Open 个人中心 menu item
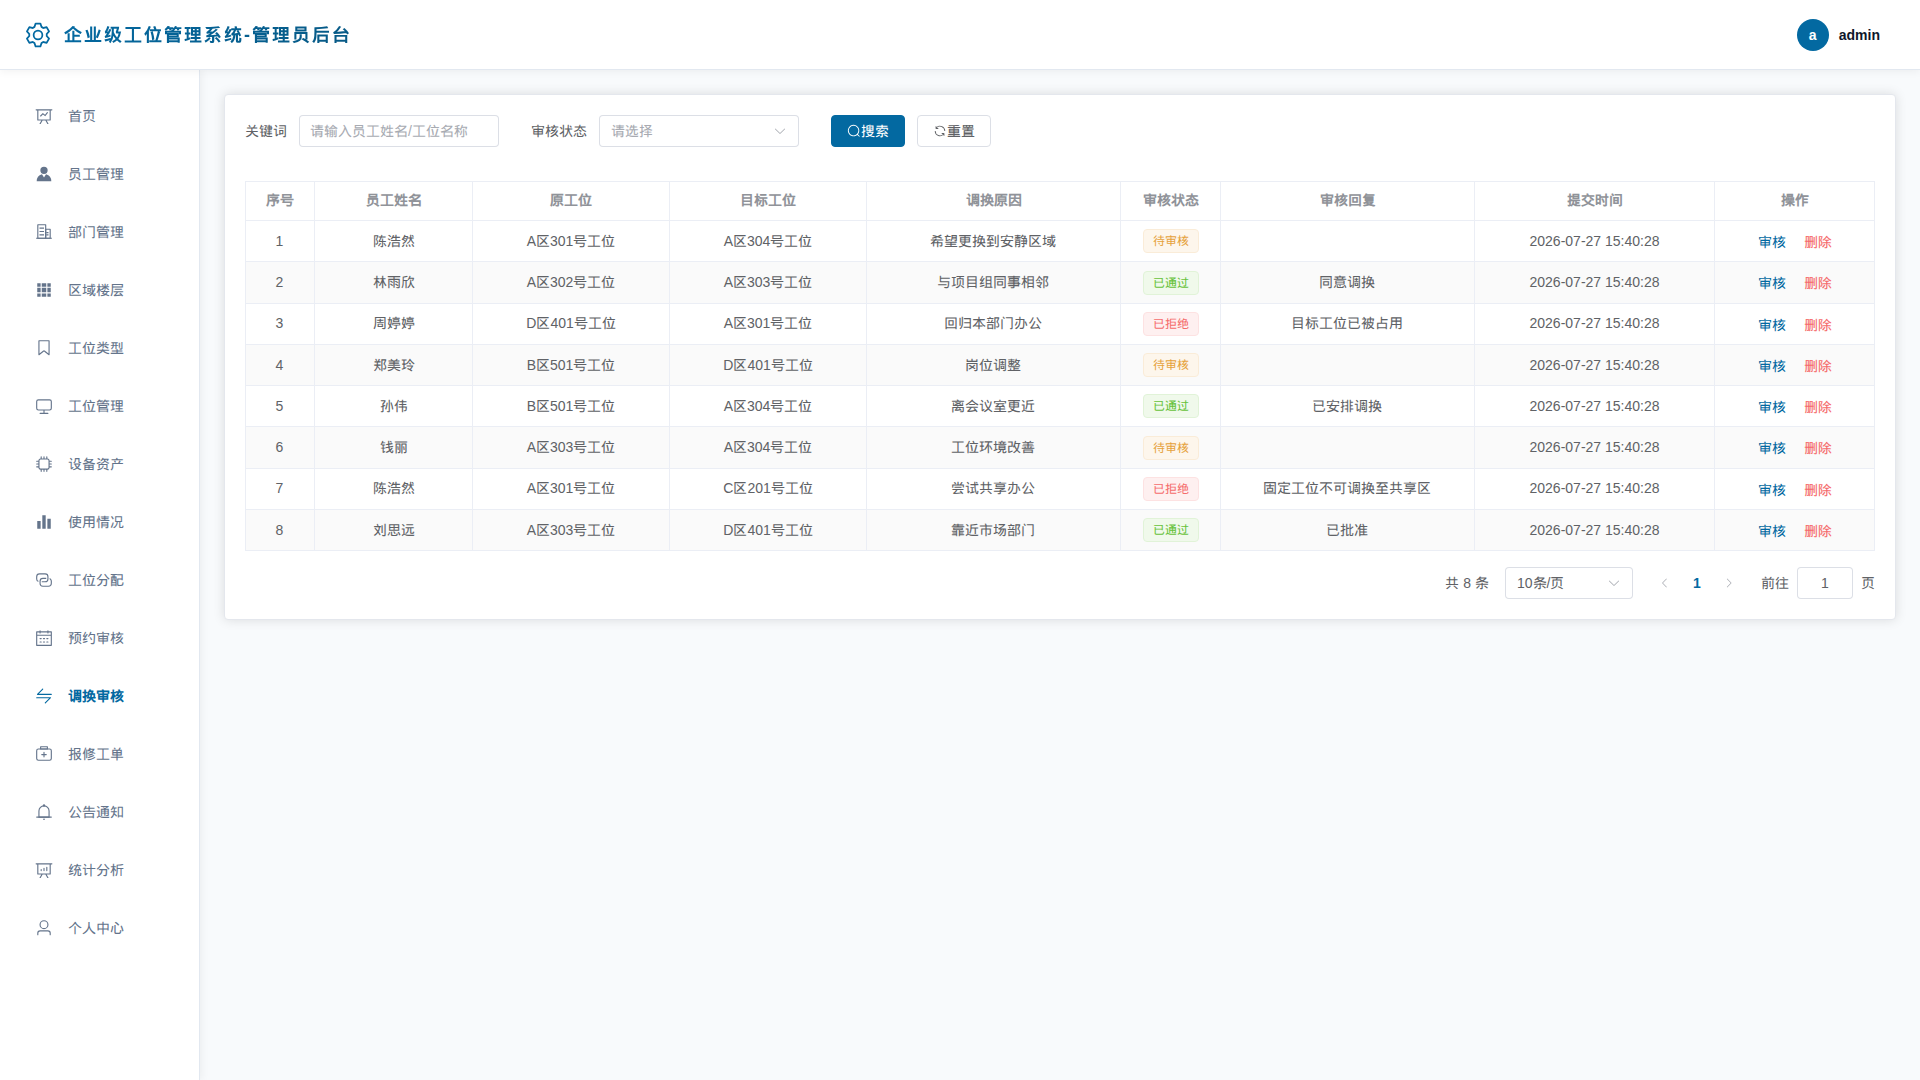The width and height of the screenshot is (1920, 1080). click(x=99, y=928)
